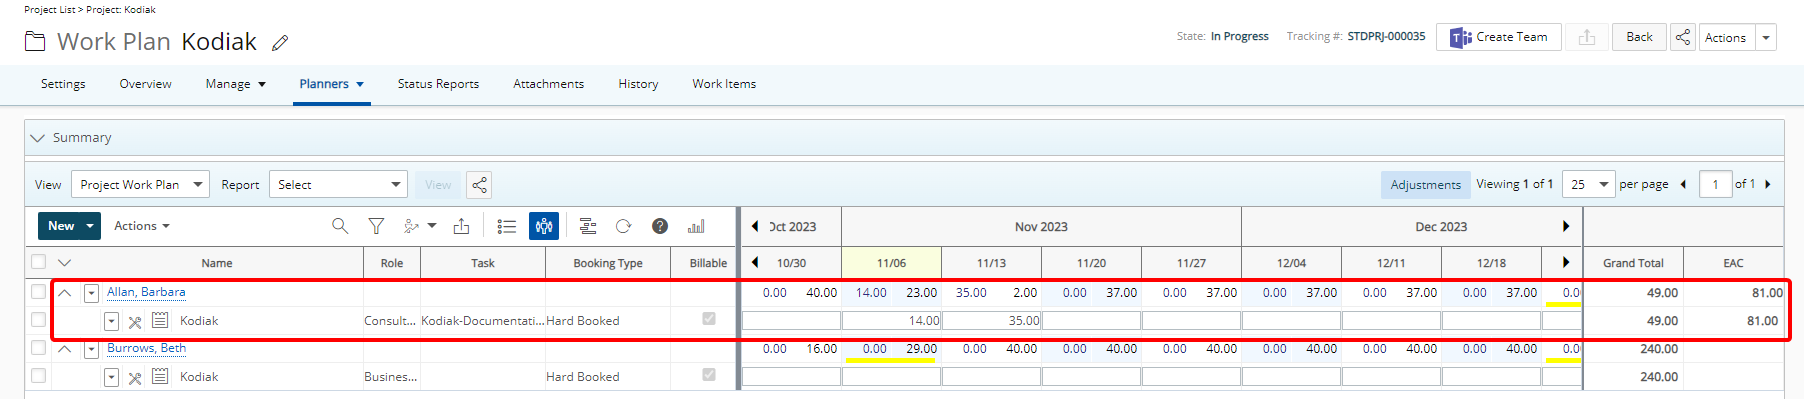Go to the Work Items tab
Image resolution: width=1804 pixels, height=399 pixels.
point(724,84)
